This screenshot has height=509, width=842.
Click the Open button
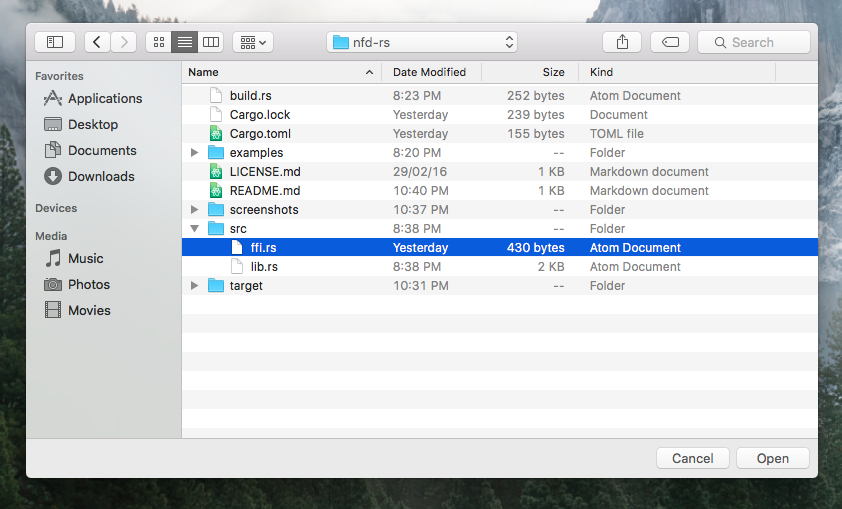tap(772, 458)
